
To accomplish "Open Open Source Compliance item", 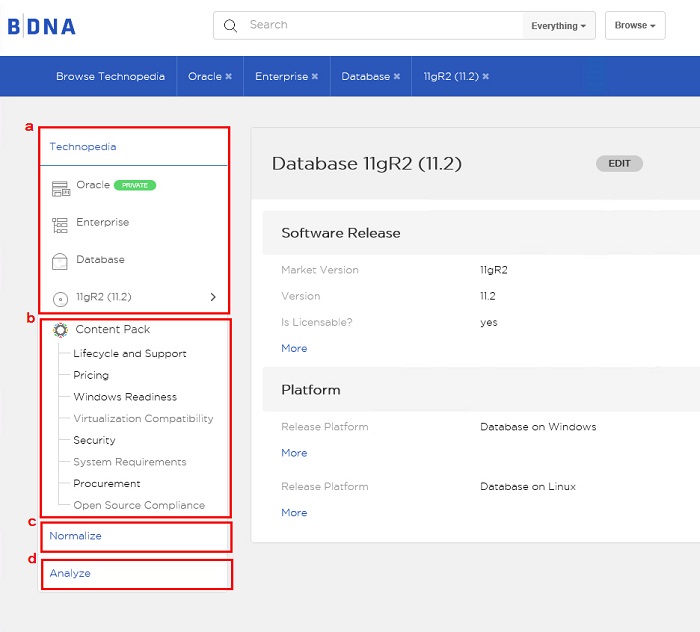I will pos(139,505).
